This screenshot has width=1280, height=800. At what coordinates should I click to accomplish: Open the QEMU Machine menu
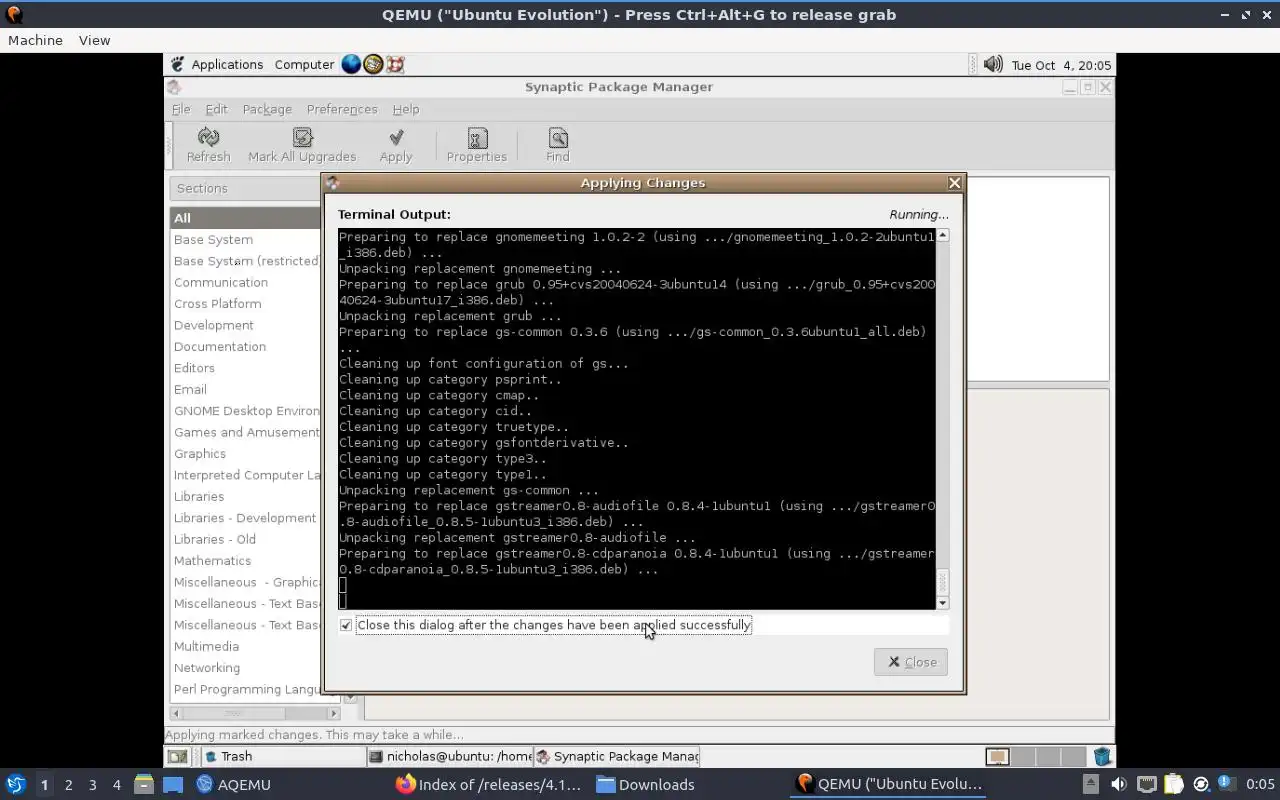[35, 40]
